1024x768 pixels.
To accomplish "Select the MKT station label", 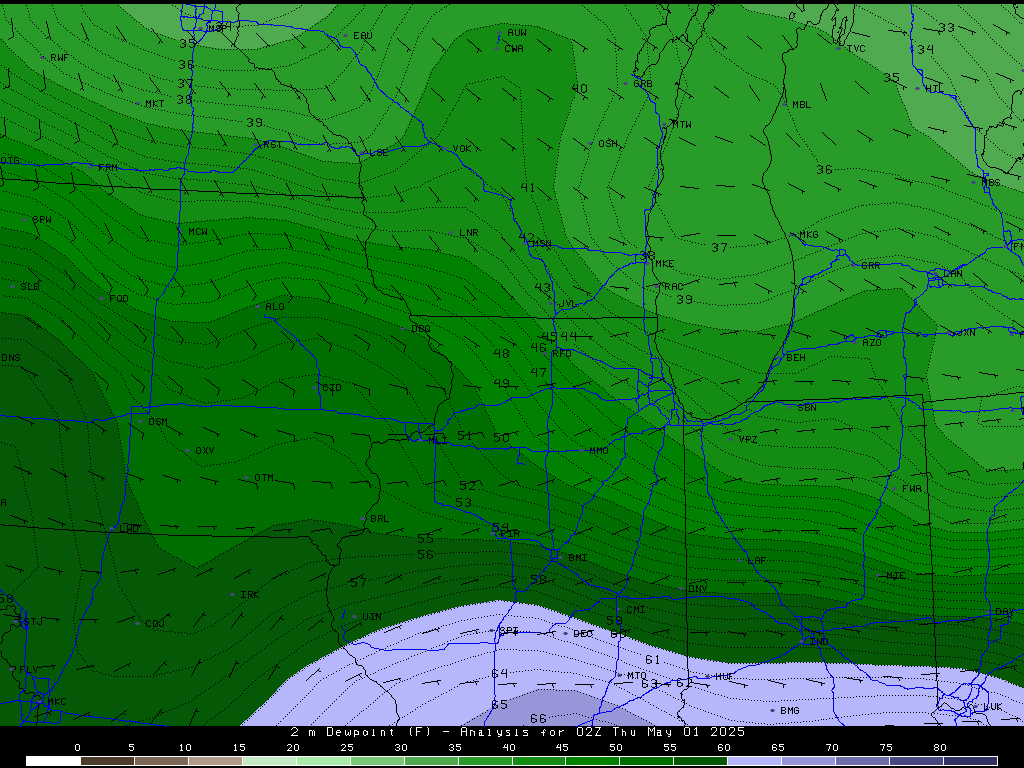I will pos(155,104).
